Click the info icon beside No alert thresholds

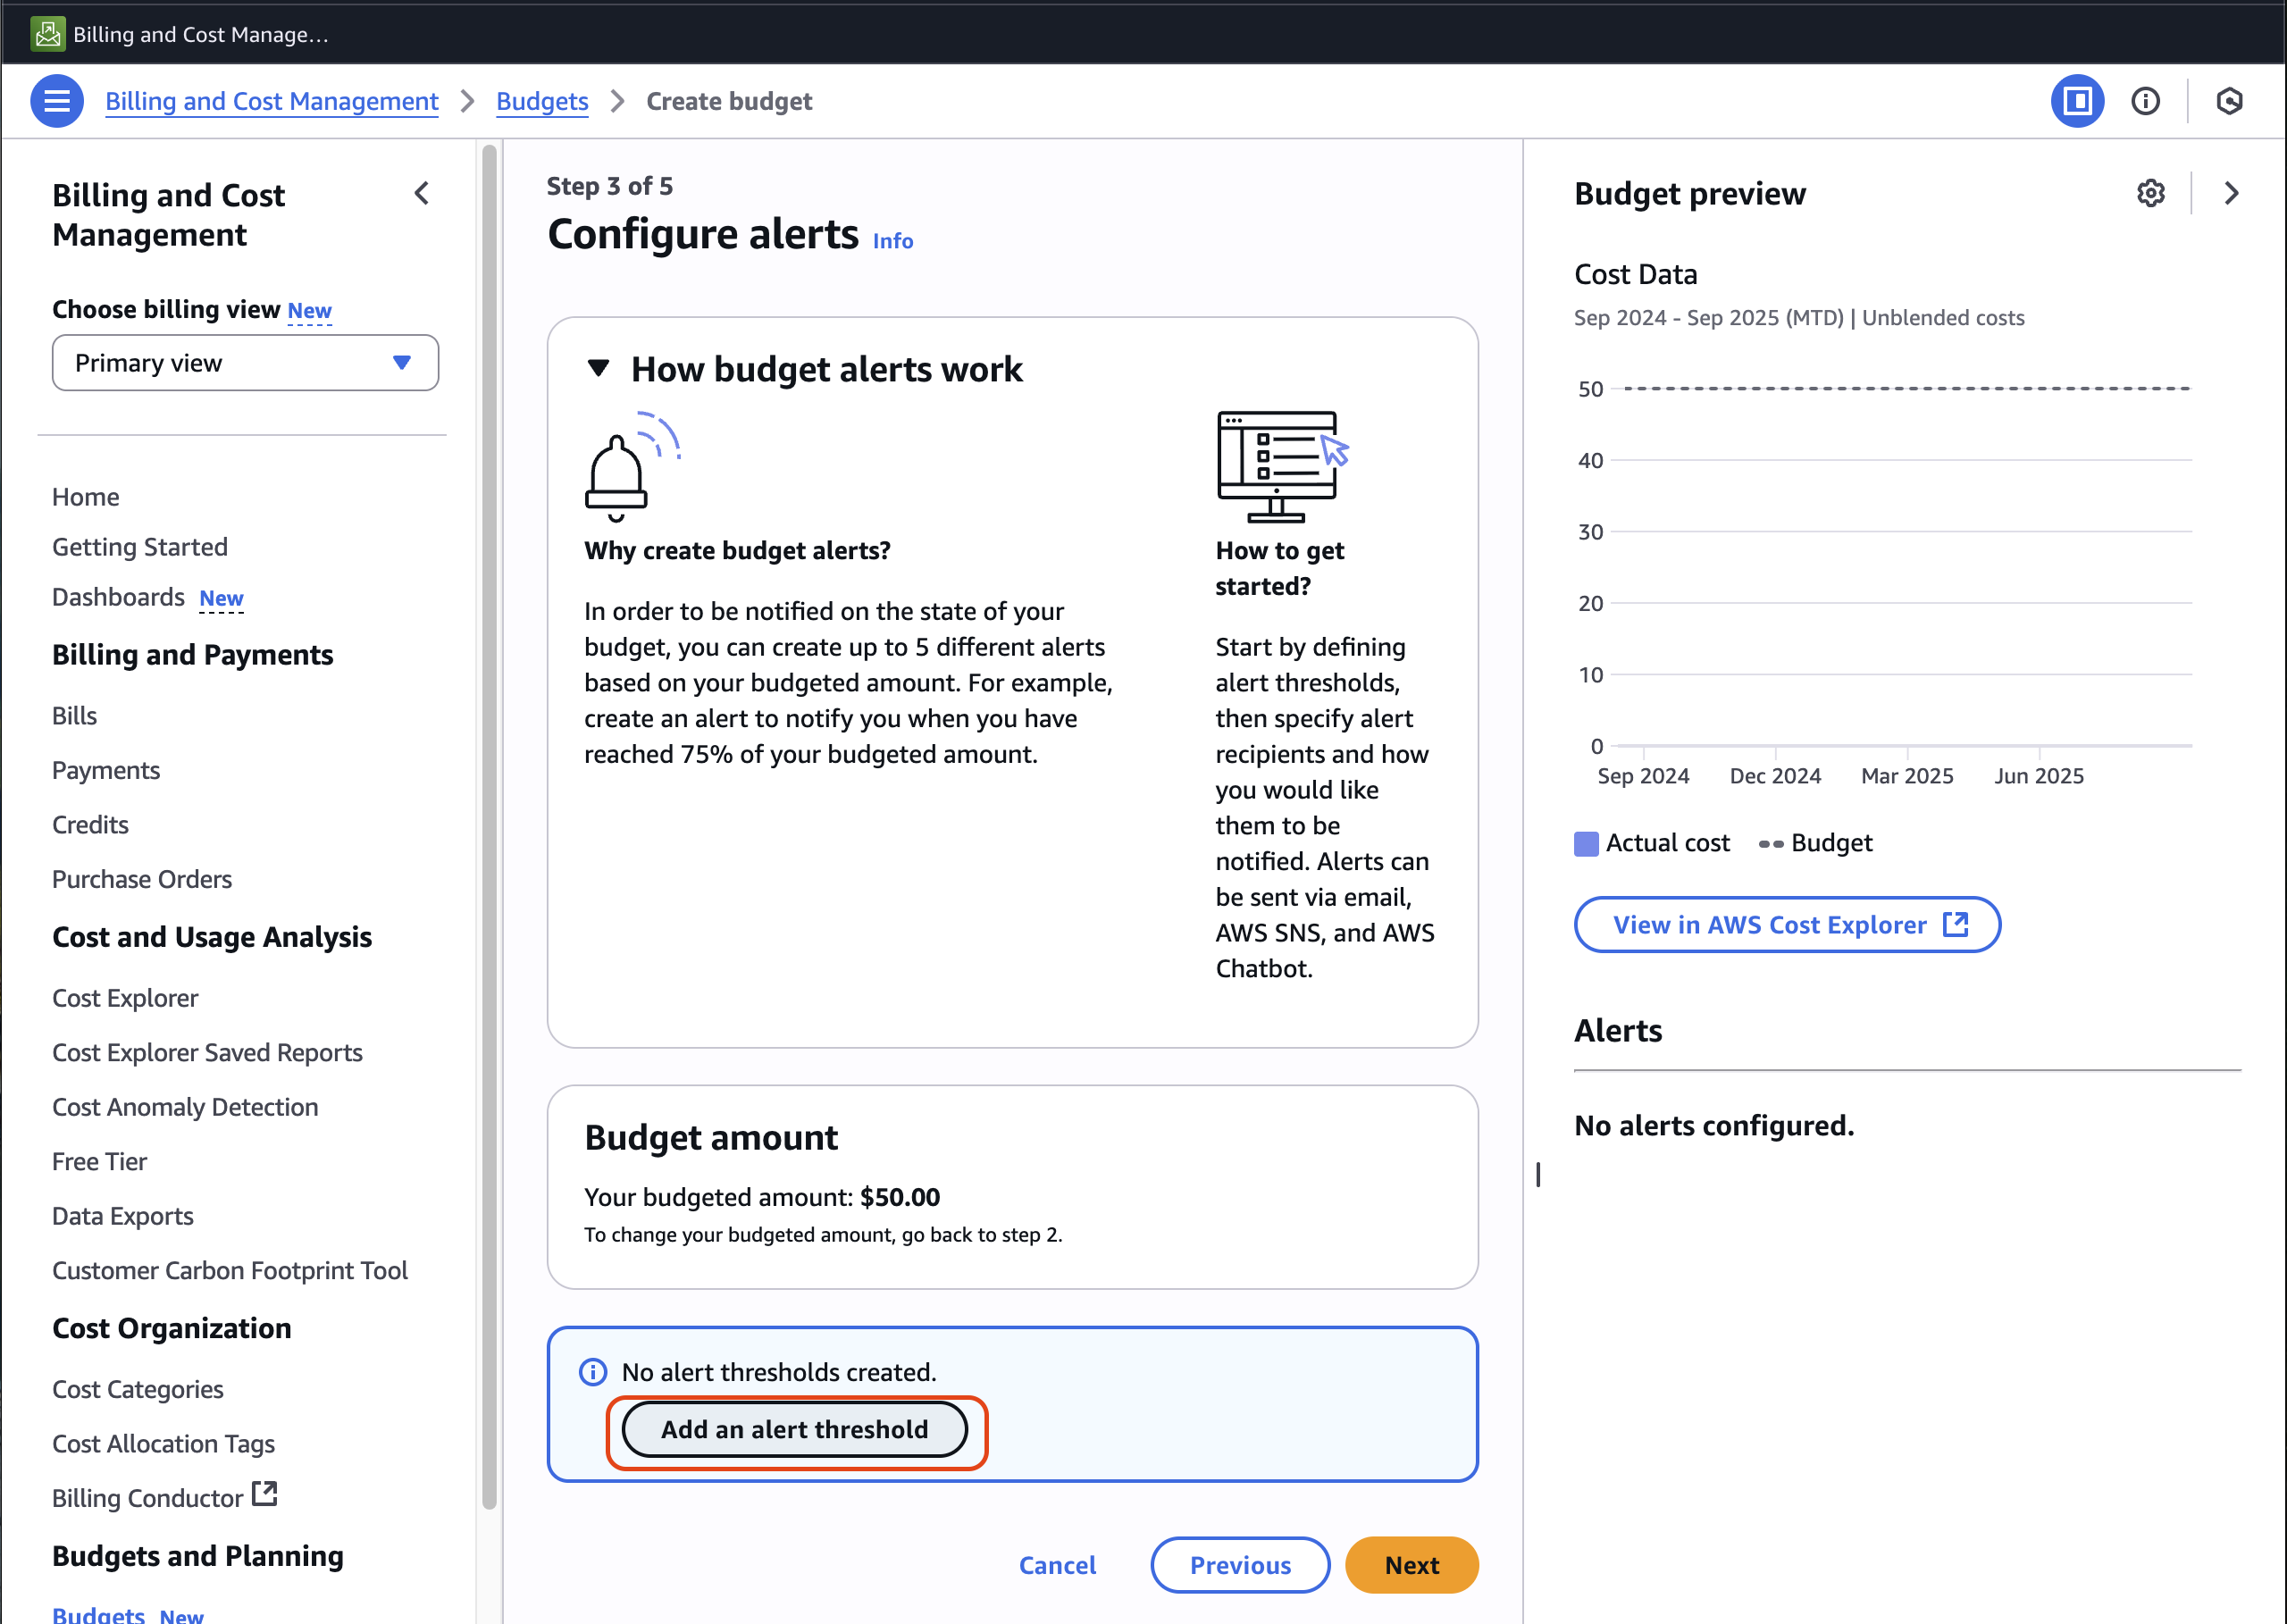(593, 1372)
